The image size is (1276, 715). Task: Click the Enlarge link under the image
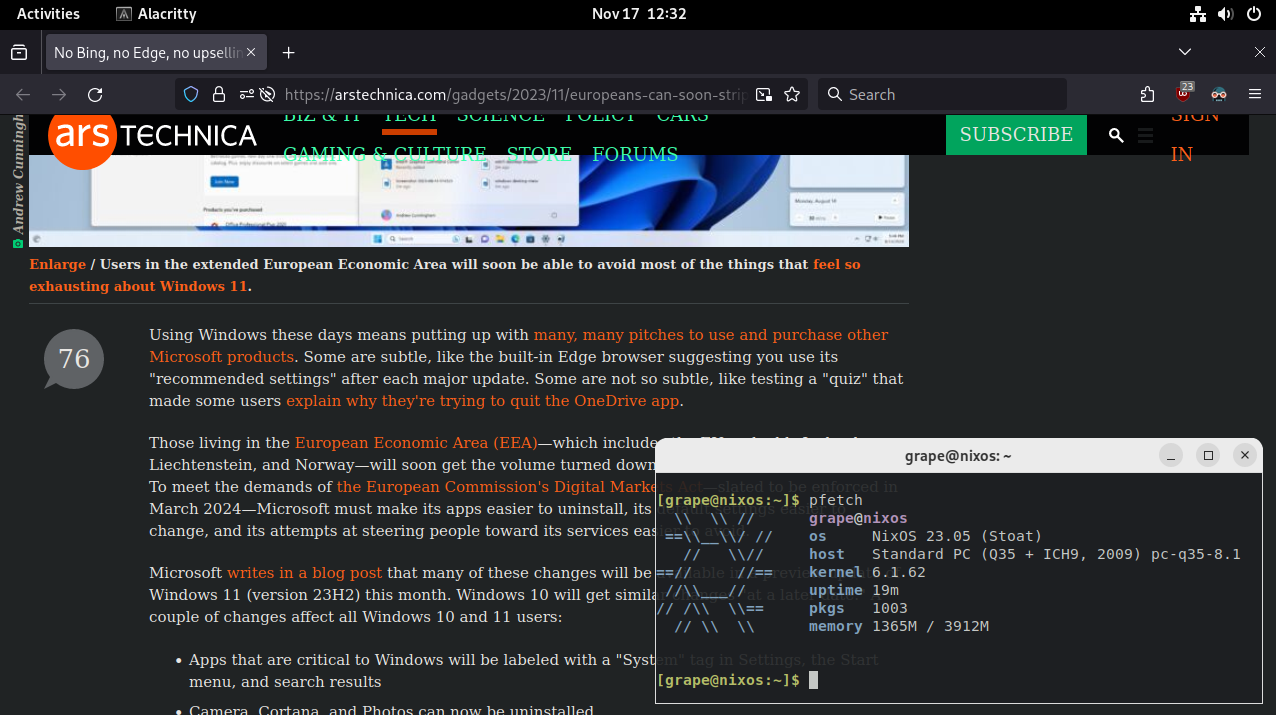point(57,264)
